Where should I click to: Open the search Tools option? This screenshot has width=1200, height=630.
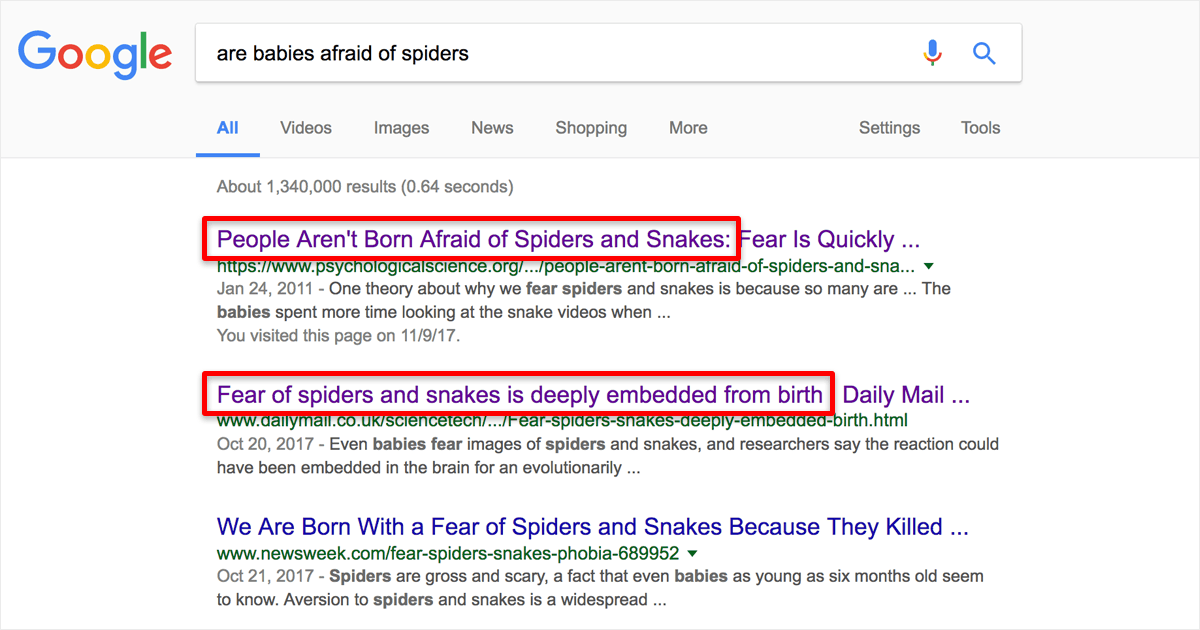coord(980,128)
